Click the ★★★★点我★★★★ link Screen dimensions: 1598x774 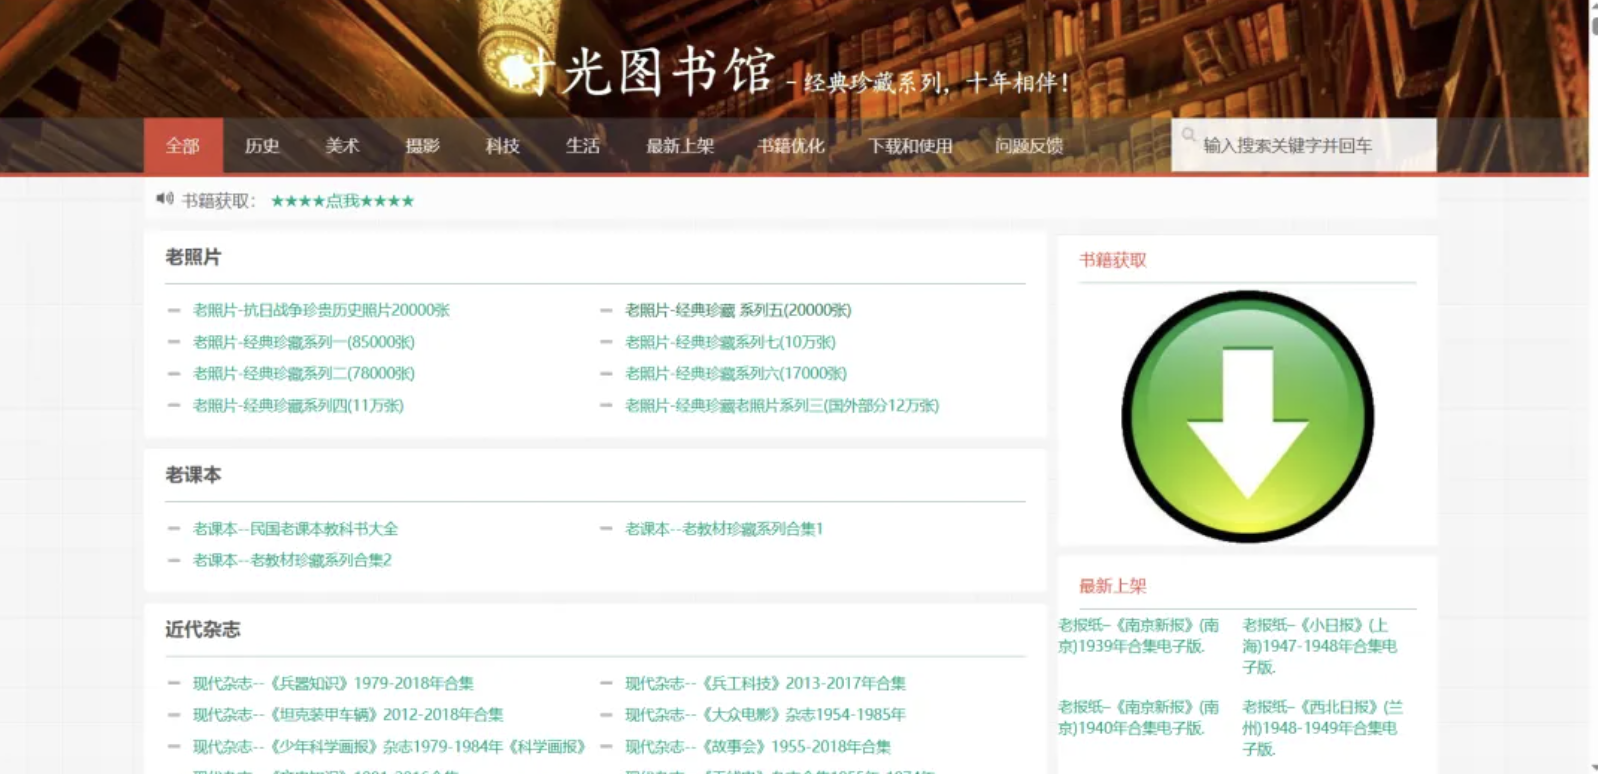point(342,201)
